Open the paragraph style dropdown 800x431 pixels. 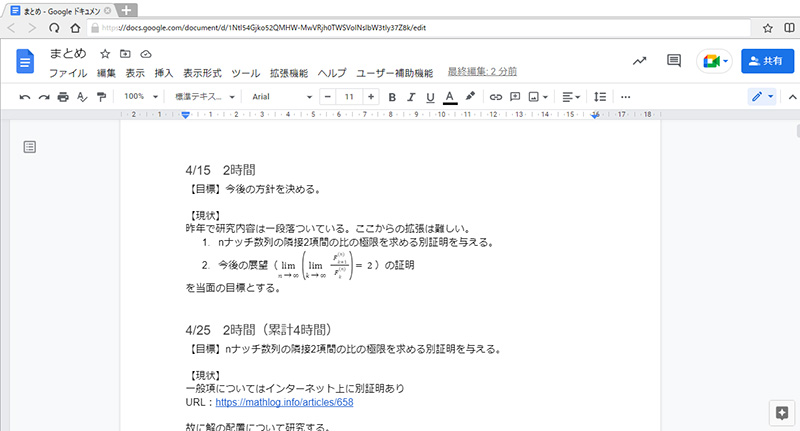205,97
